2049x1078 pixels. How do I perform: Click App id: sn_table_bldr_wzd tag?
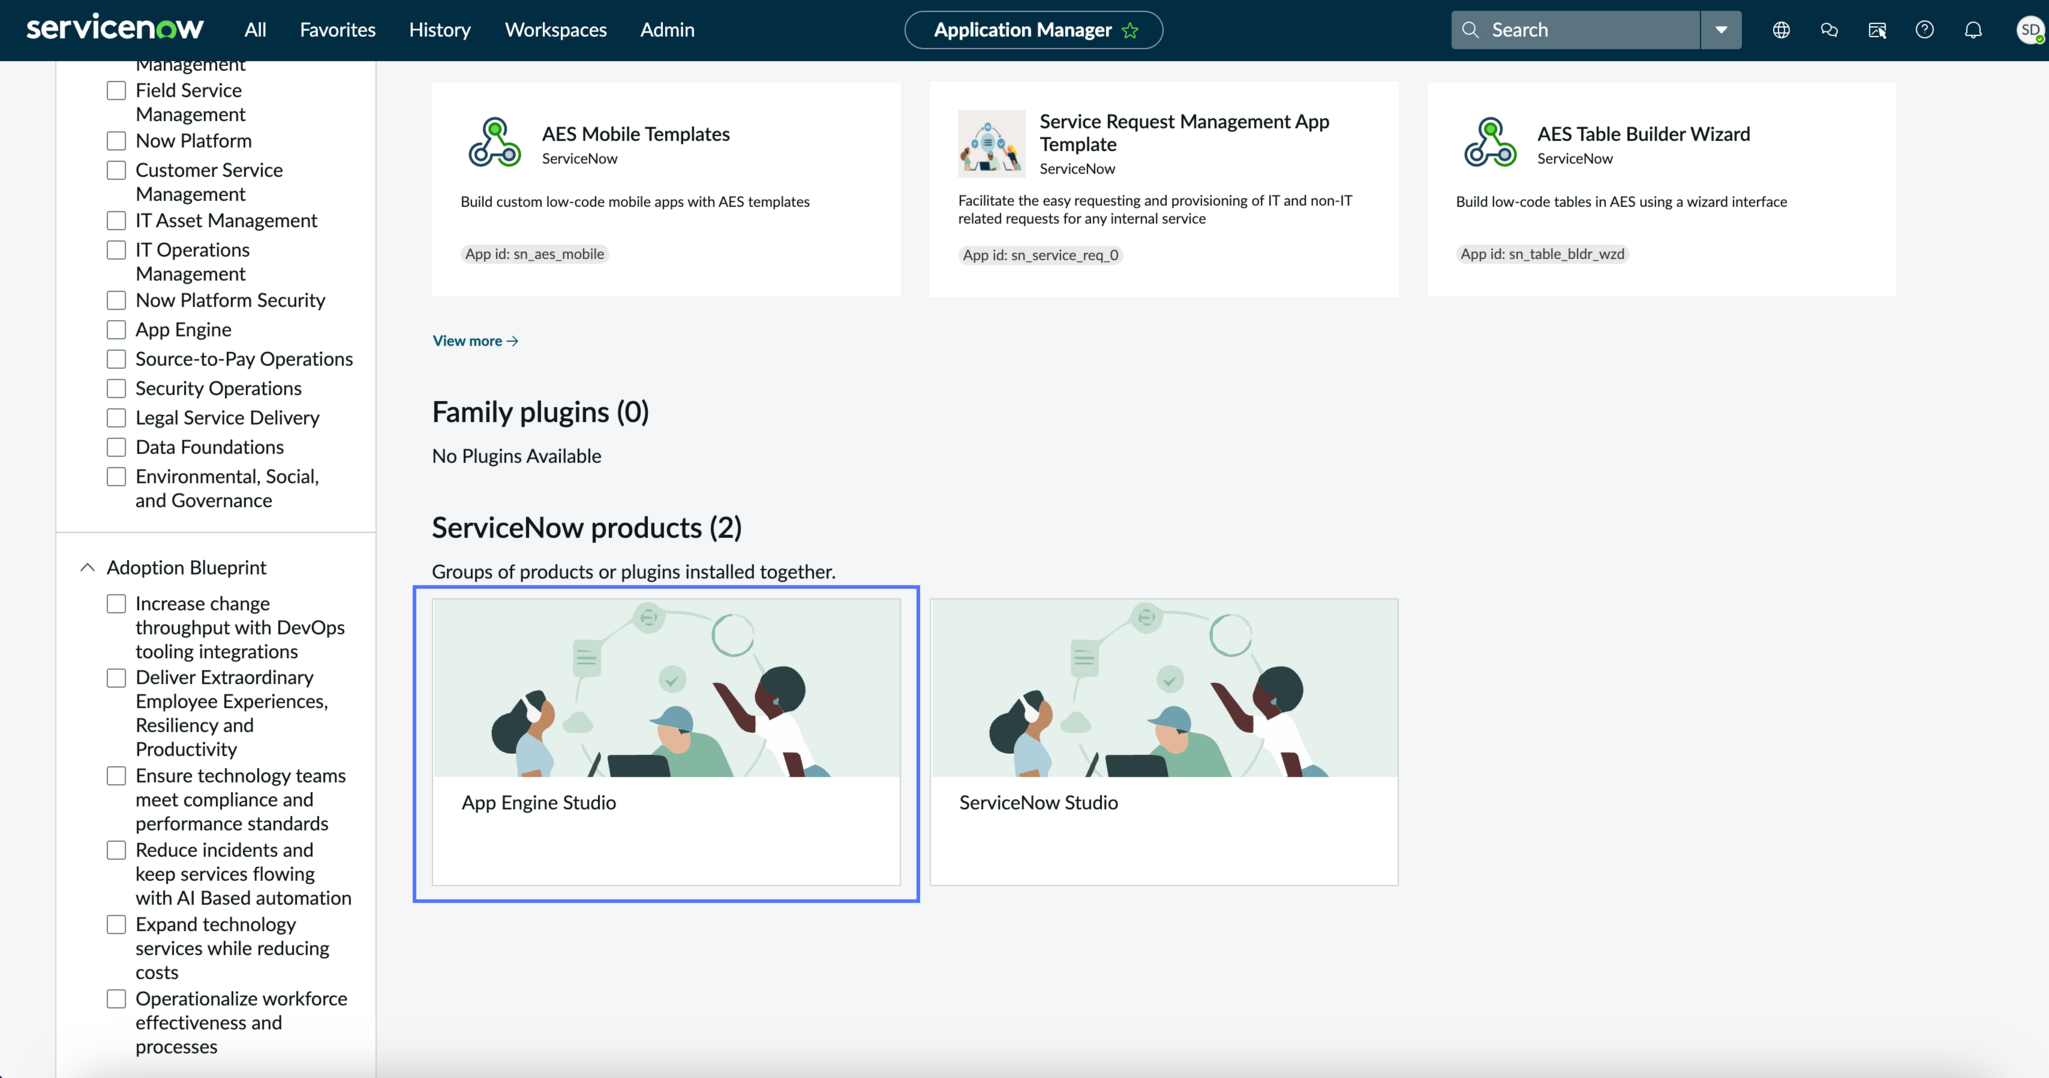(1542, 254)
